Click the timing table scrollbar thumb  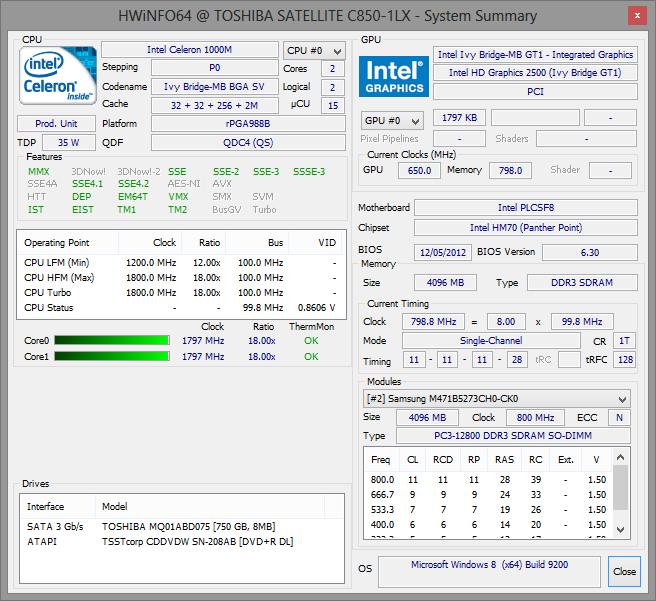point(621,487)
